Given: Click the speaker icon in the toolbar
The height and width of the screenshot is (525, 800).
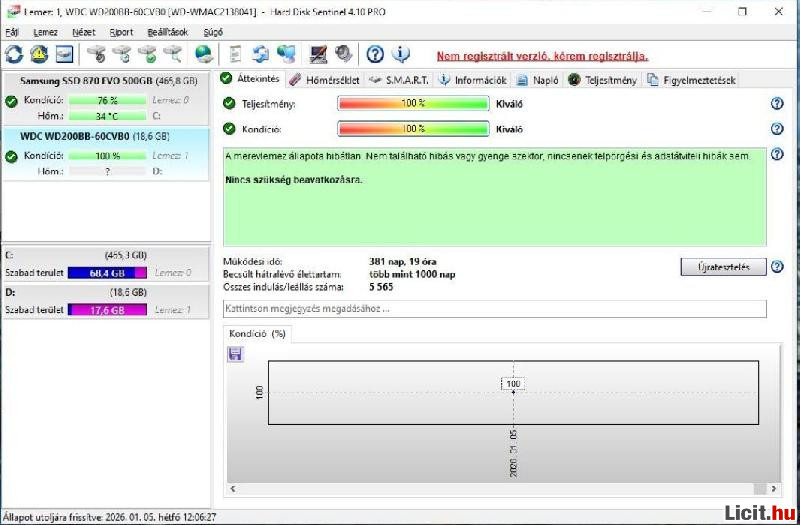Looking at the screenshot, I should (344, 54).
